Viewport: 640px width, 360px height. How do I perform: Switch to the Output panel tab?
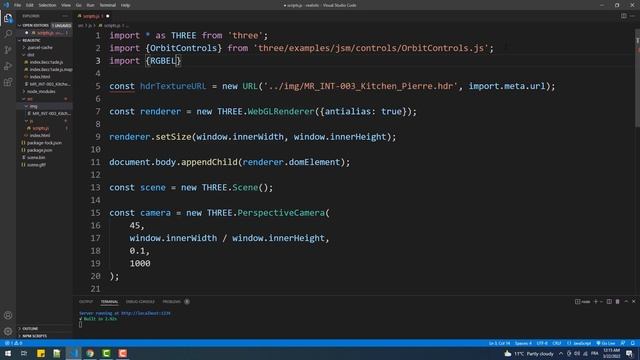tap(86, 302)
